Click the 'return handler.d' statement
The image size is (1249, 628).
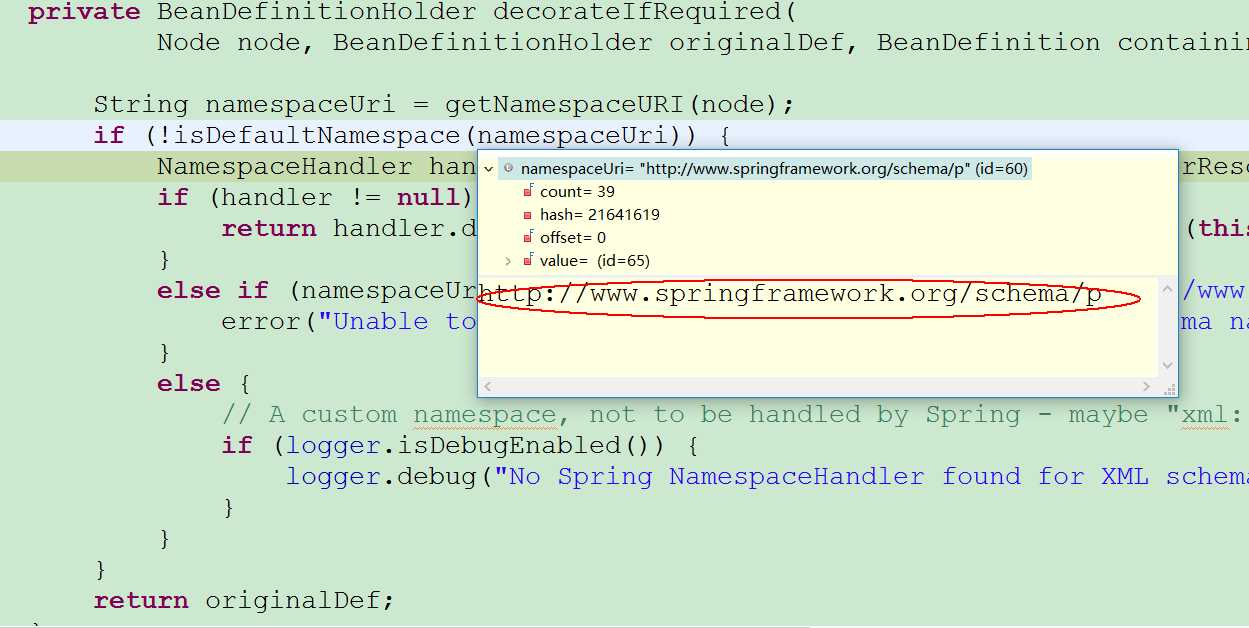click(x=349, y=229)
